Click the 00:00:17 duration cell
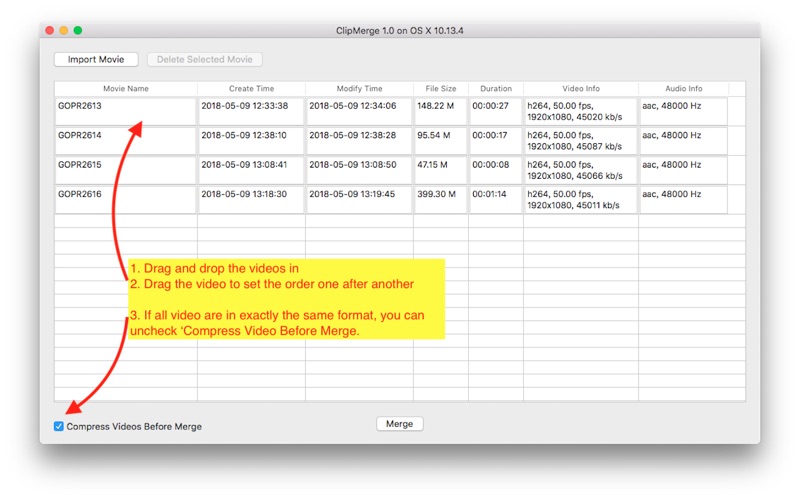 (x=496, y=141)
